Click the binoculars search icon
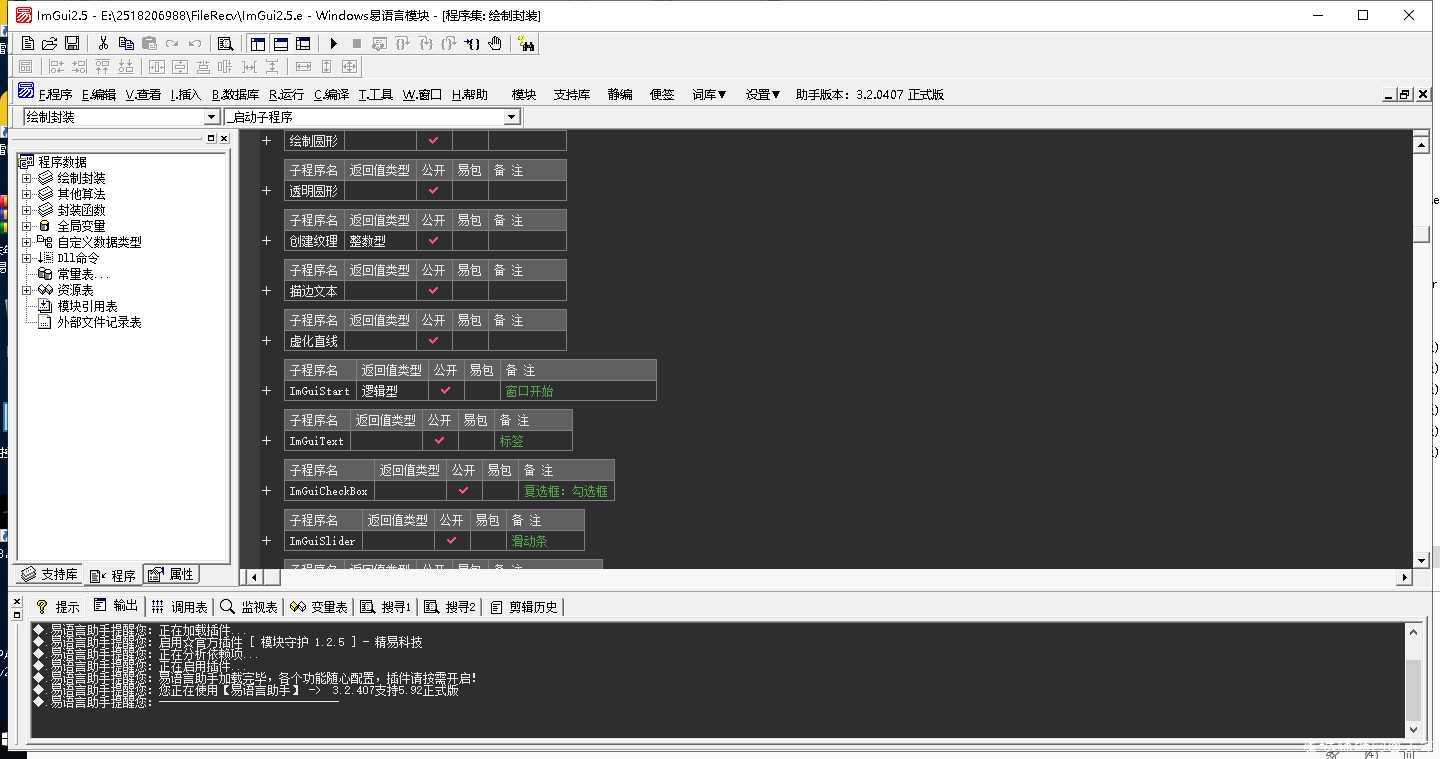The height and width of the screenshot is (759, 1440). point(527,43)
